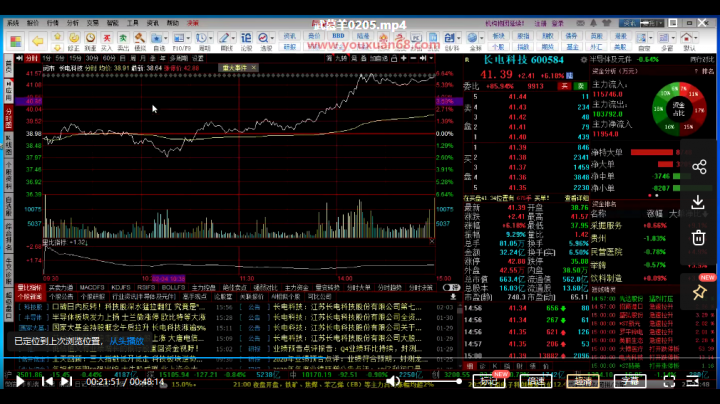
Task: Click the 从头播放 link
Action: tap(126, 341)
